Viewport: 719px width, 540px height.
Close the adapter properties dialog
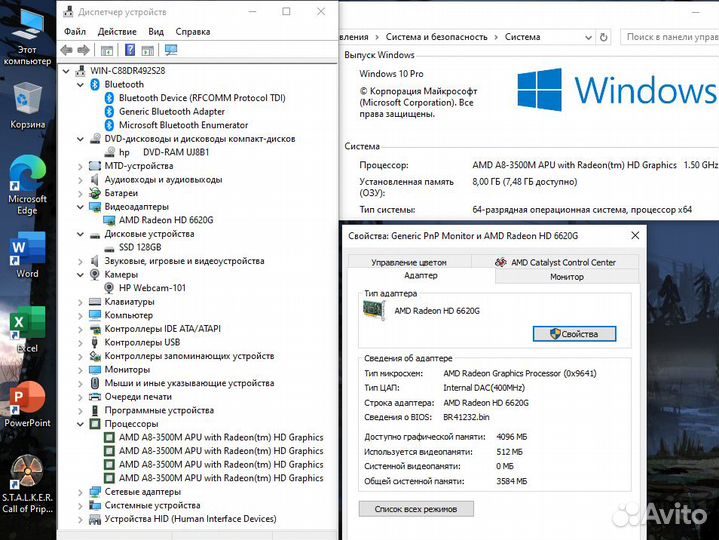635,236
